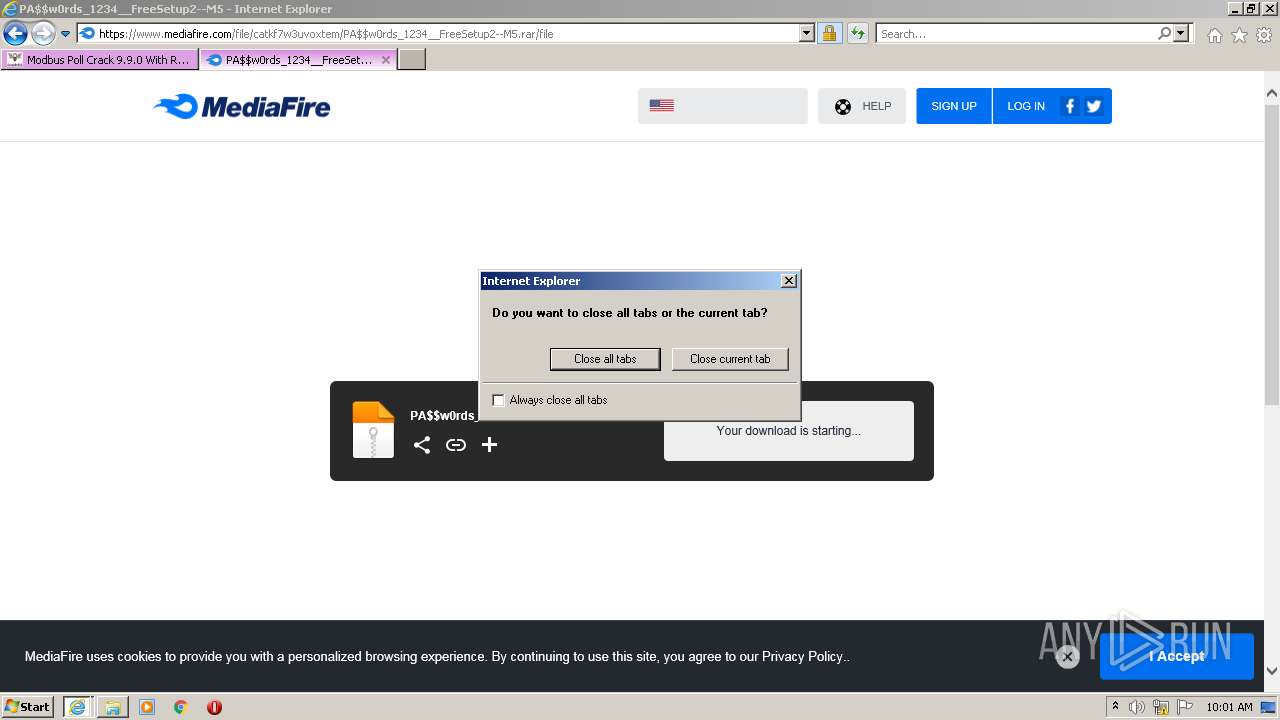Open file explorer taskbar icon
The height and width of the screenshot is (720, 1280).
pyautogui.click(x=112, y=707)
